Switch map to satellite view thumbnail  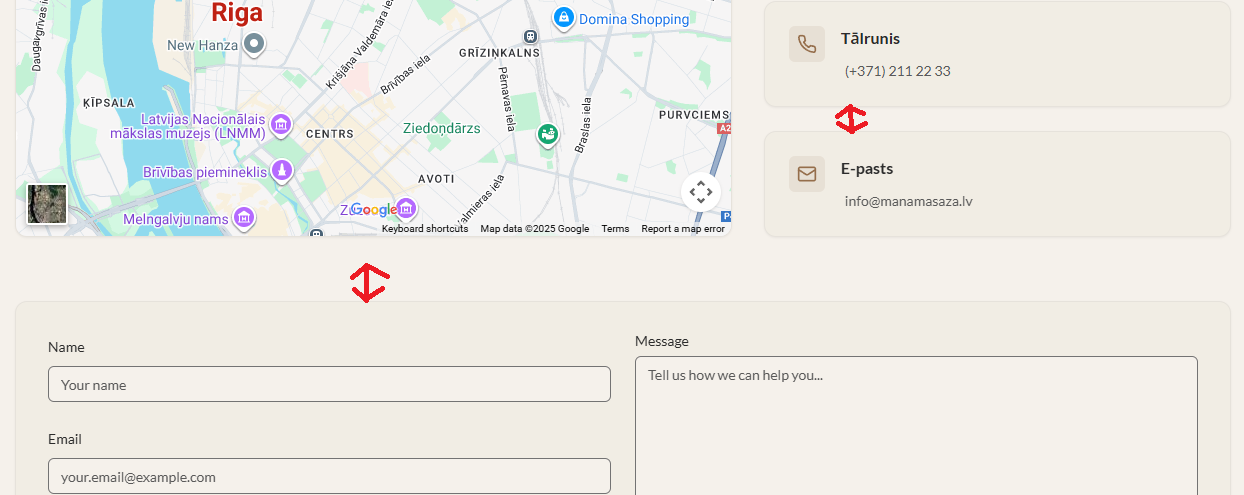[x=47, y=204]
